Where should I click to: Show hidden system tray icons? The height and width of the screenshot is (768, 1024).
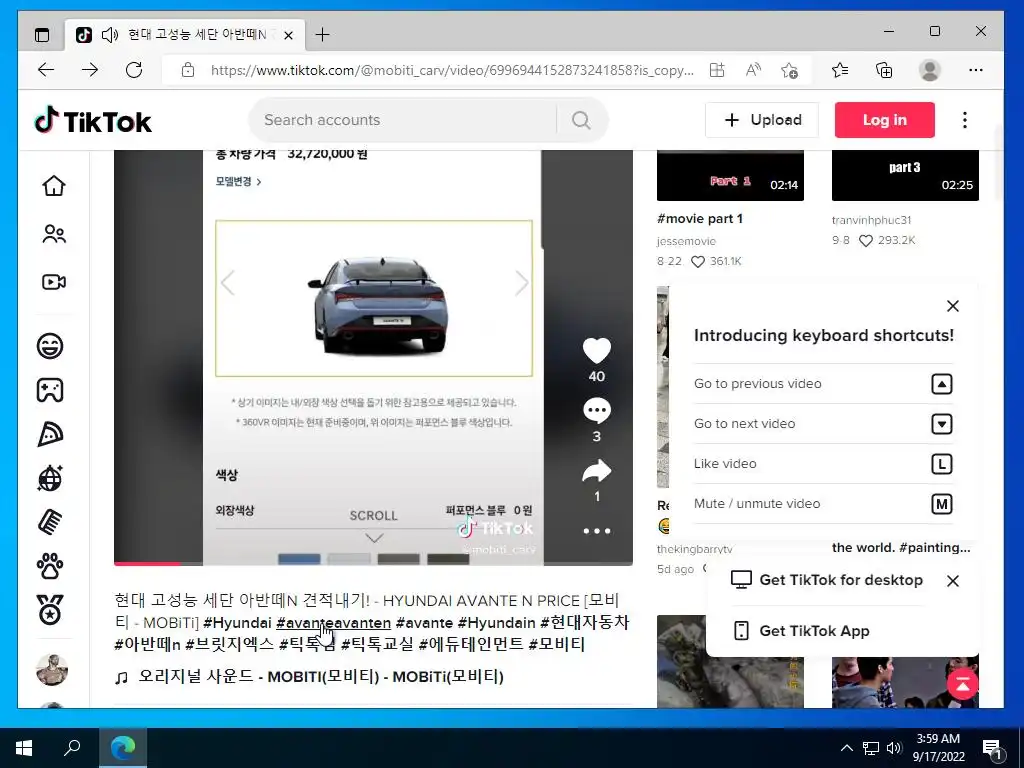846,748
